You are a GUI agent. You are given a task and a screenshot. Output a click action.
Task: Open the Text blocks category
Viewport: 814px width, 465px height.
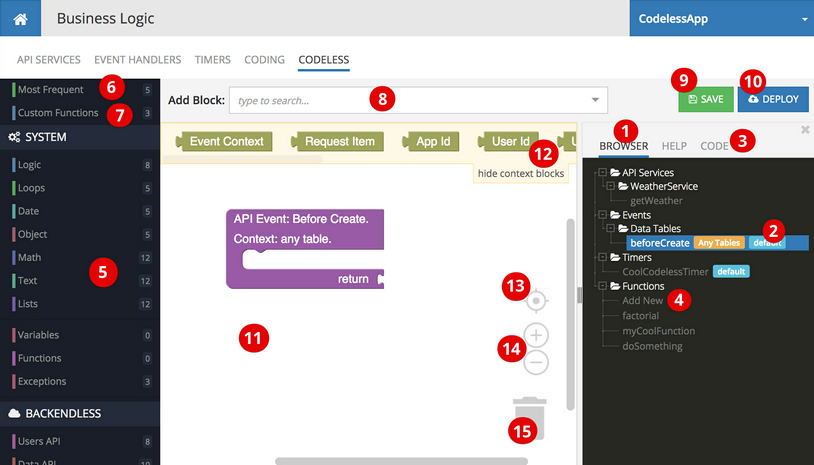pos(80,281)
